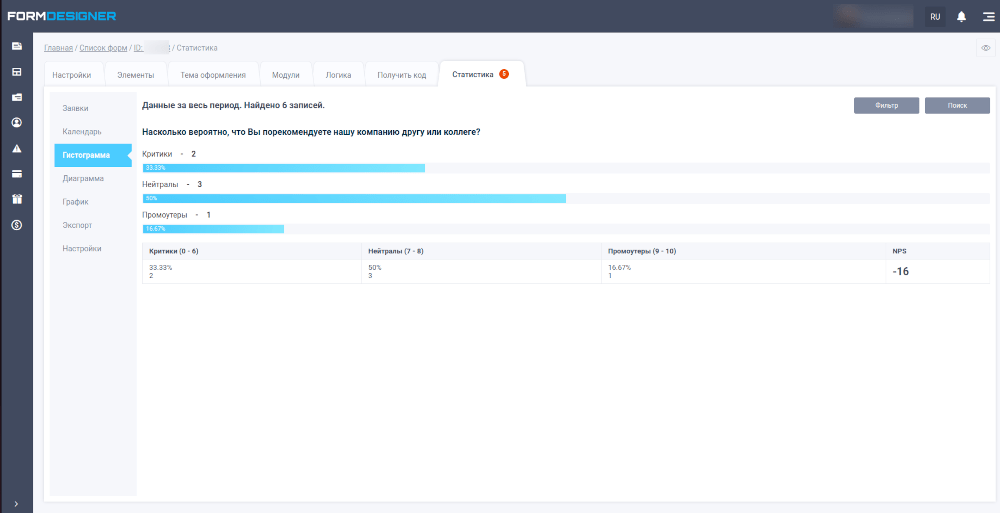Switch to the Логика tab
The width and height of the screenshot is (1000, 513).
point(338,75)
